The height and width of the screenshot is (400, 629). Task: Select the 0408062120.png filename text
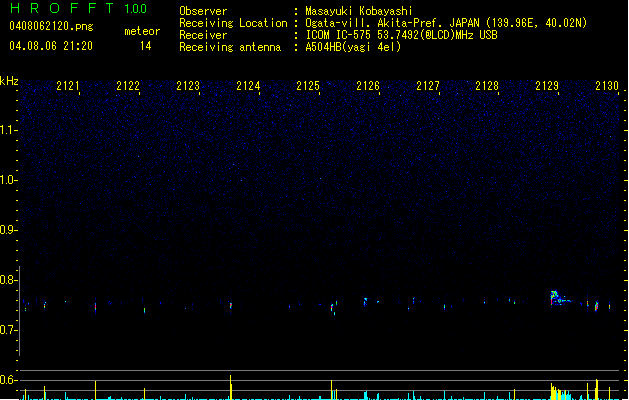43,25
